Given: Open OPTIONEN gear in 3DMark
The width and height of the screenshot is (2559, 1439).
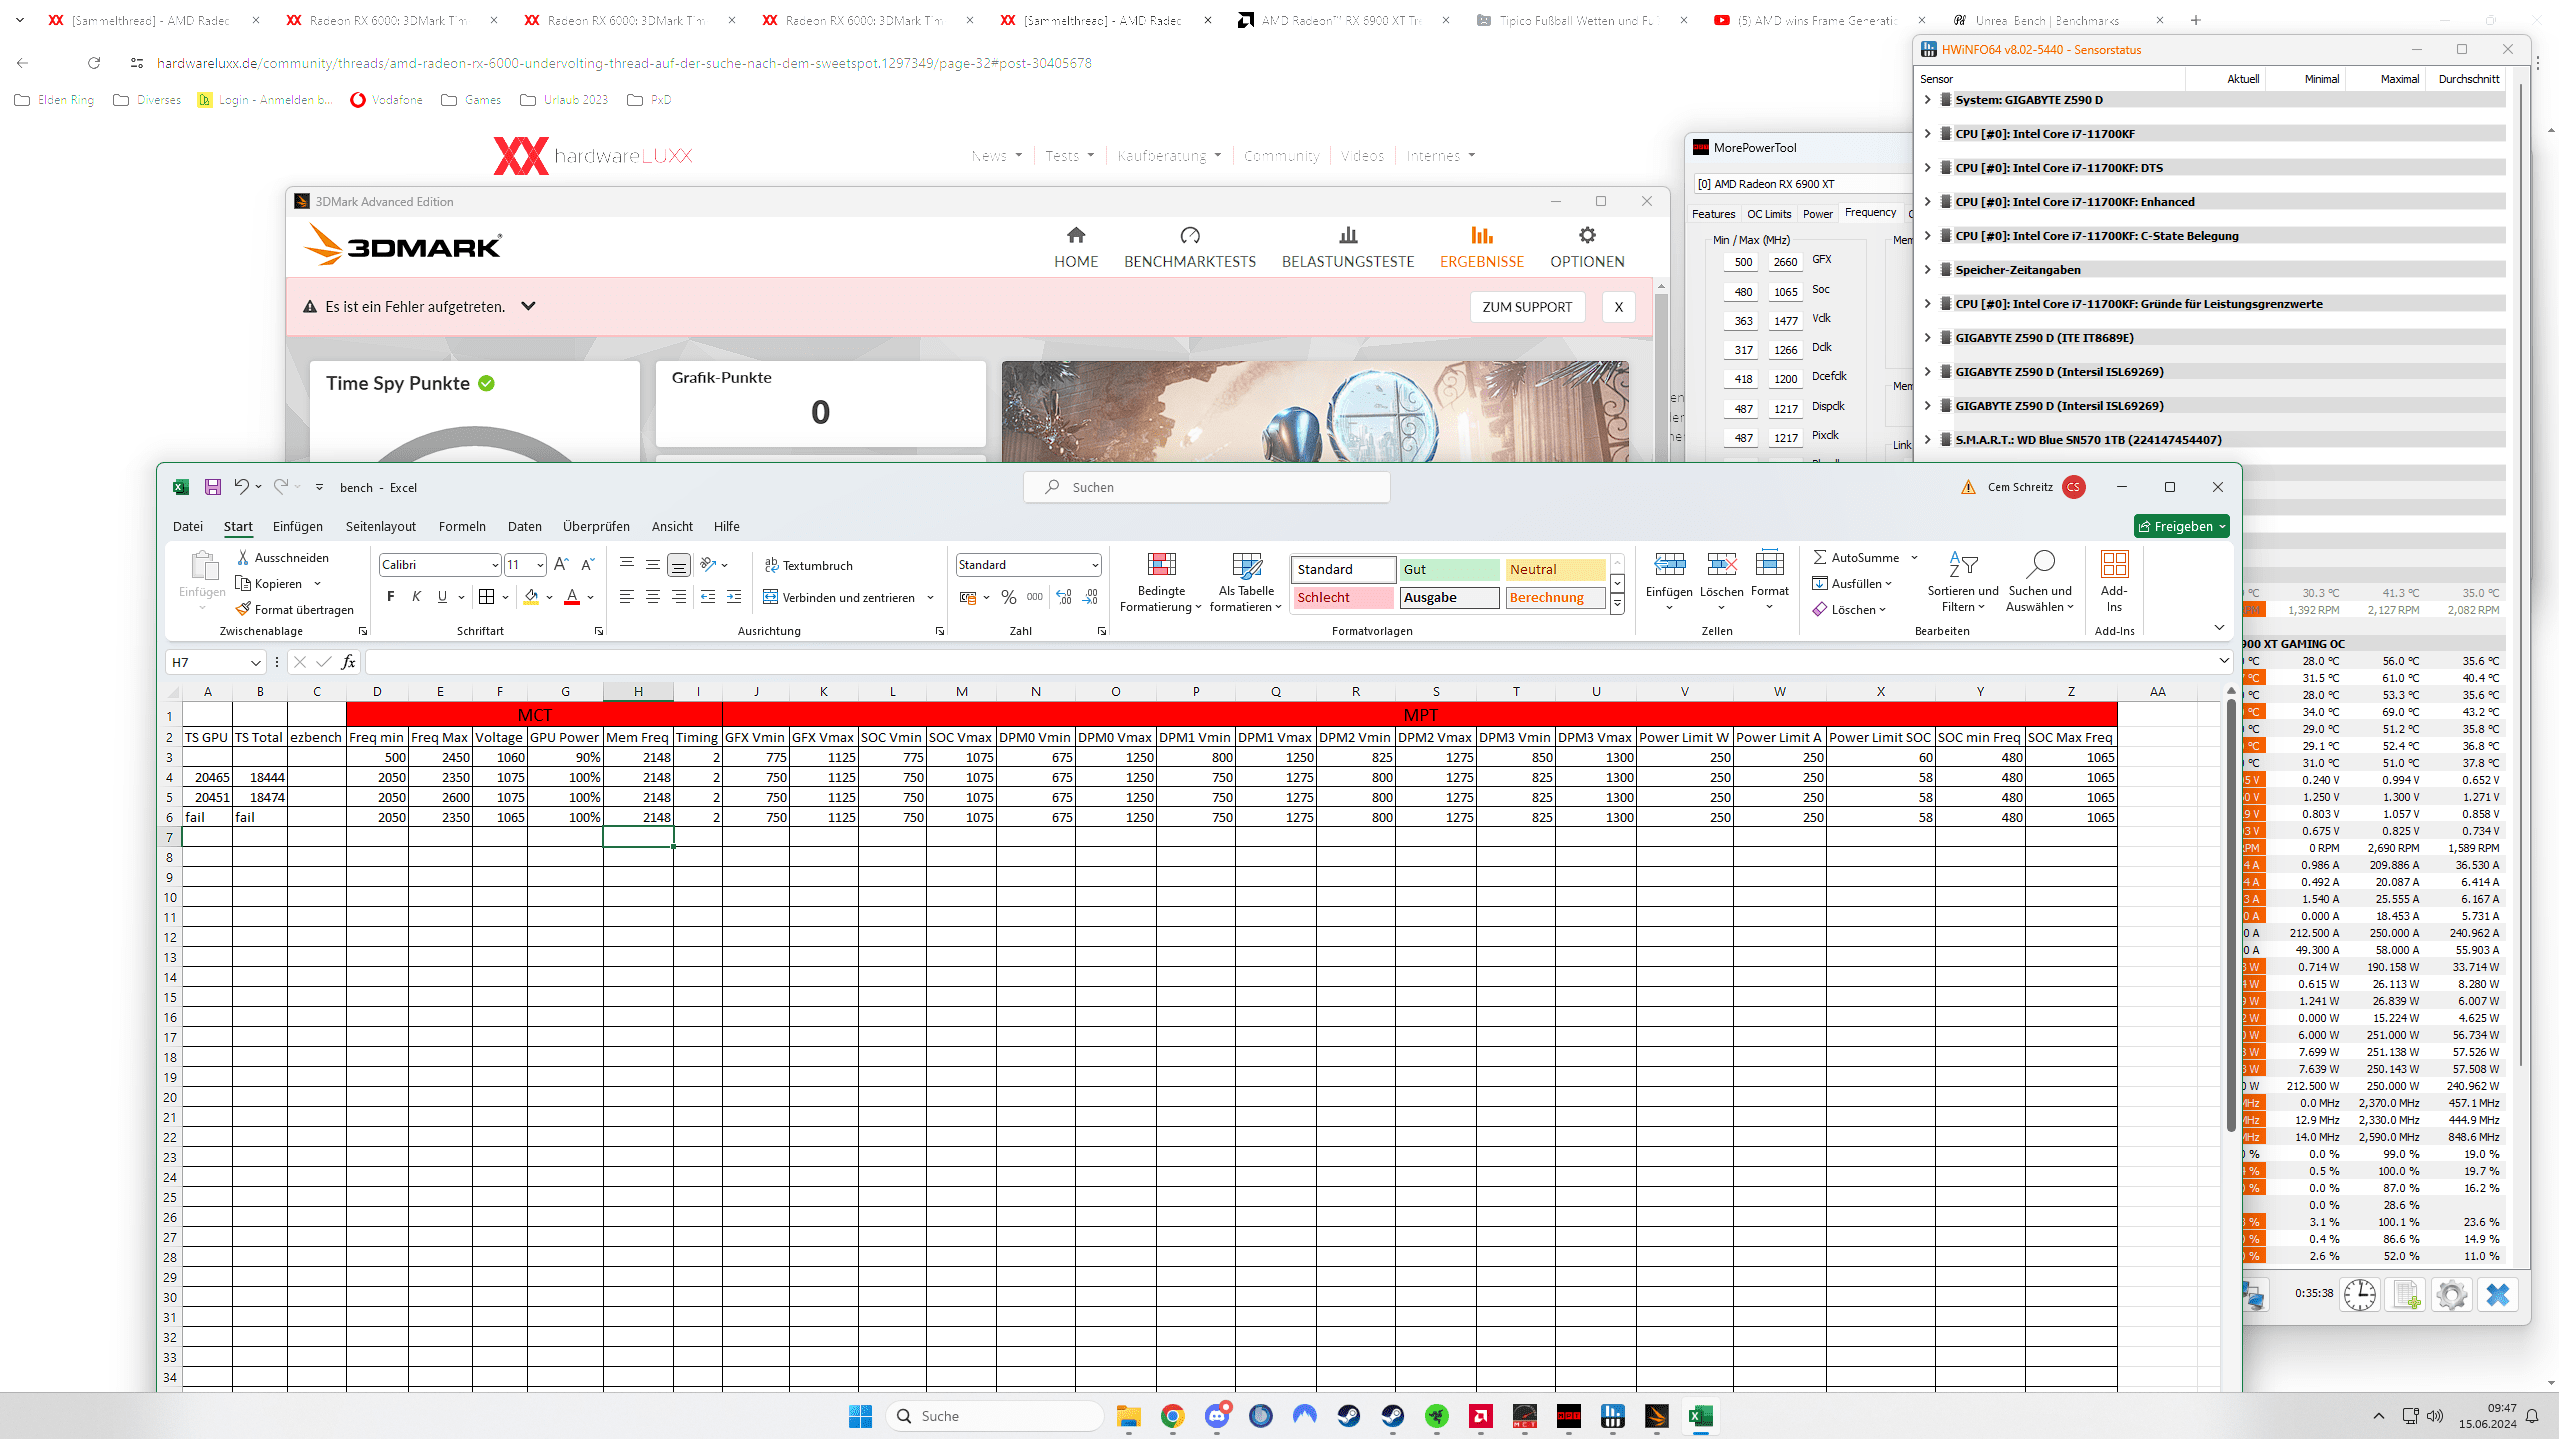Looking at the screenshot, I should tap(1587, 247).
